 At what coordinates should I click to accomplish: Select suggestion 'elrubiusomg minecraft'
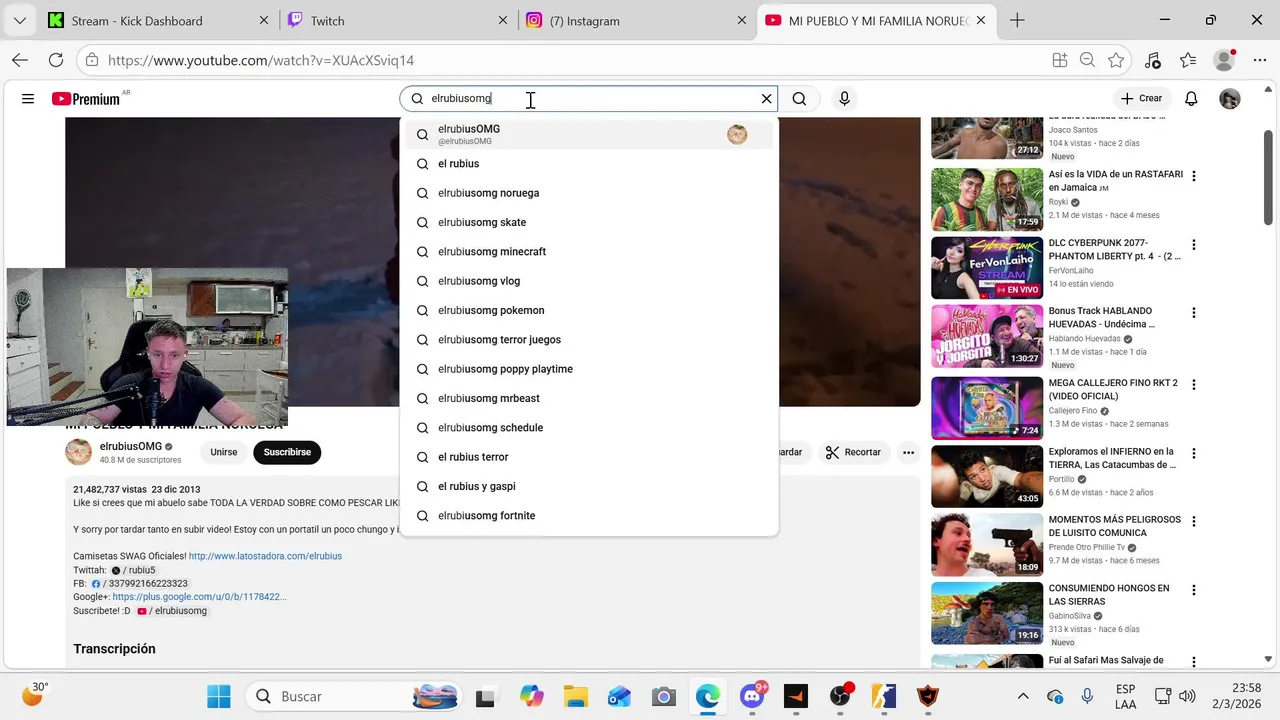589,252
